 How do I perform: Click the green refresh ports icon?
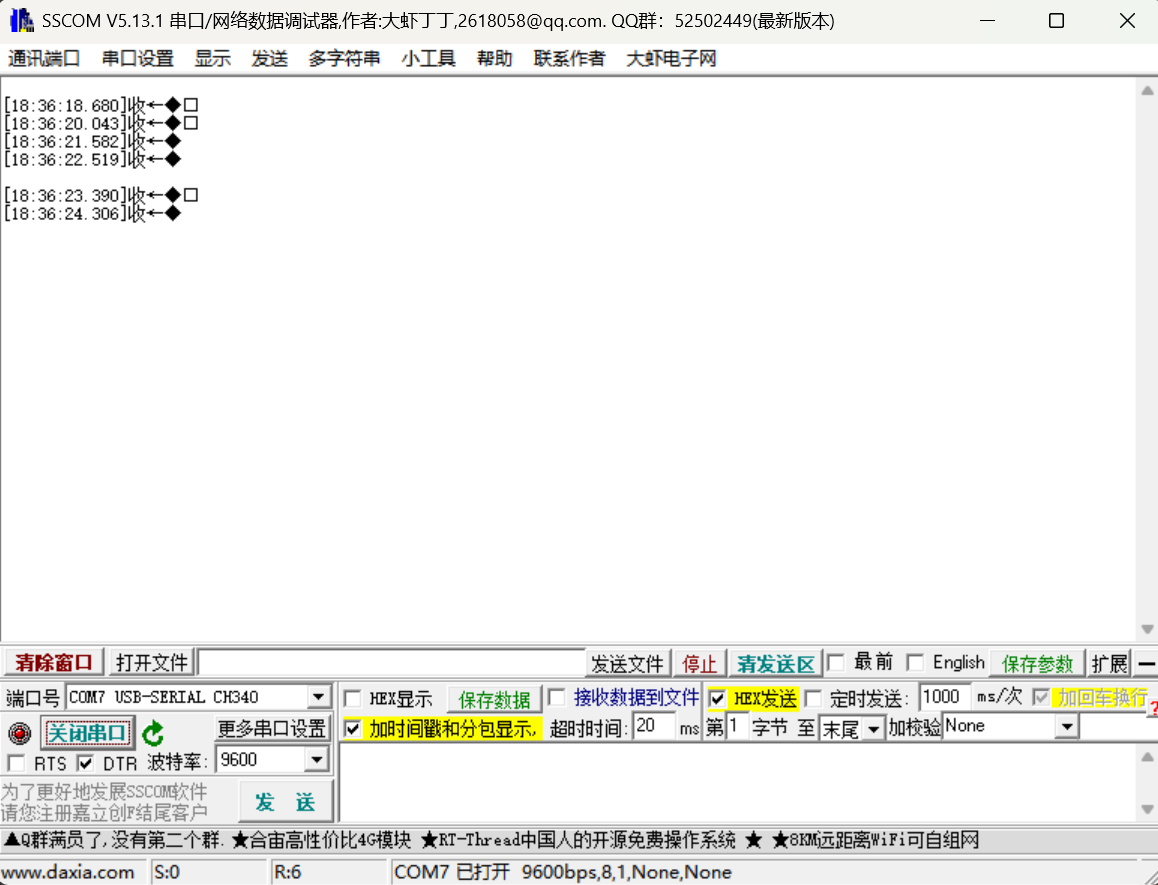point(153,734)
